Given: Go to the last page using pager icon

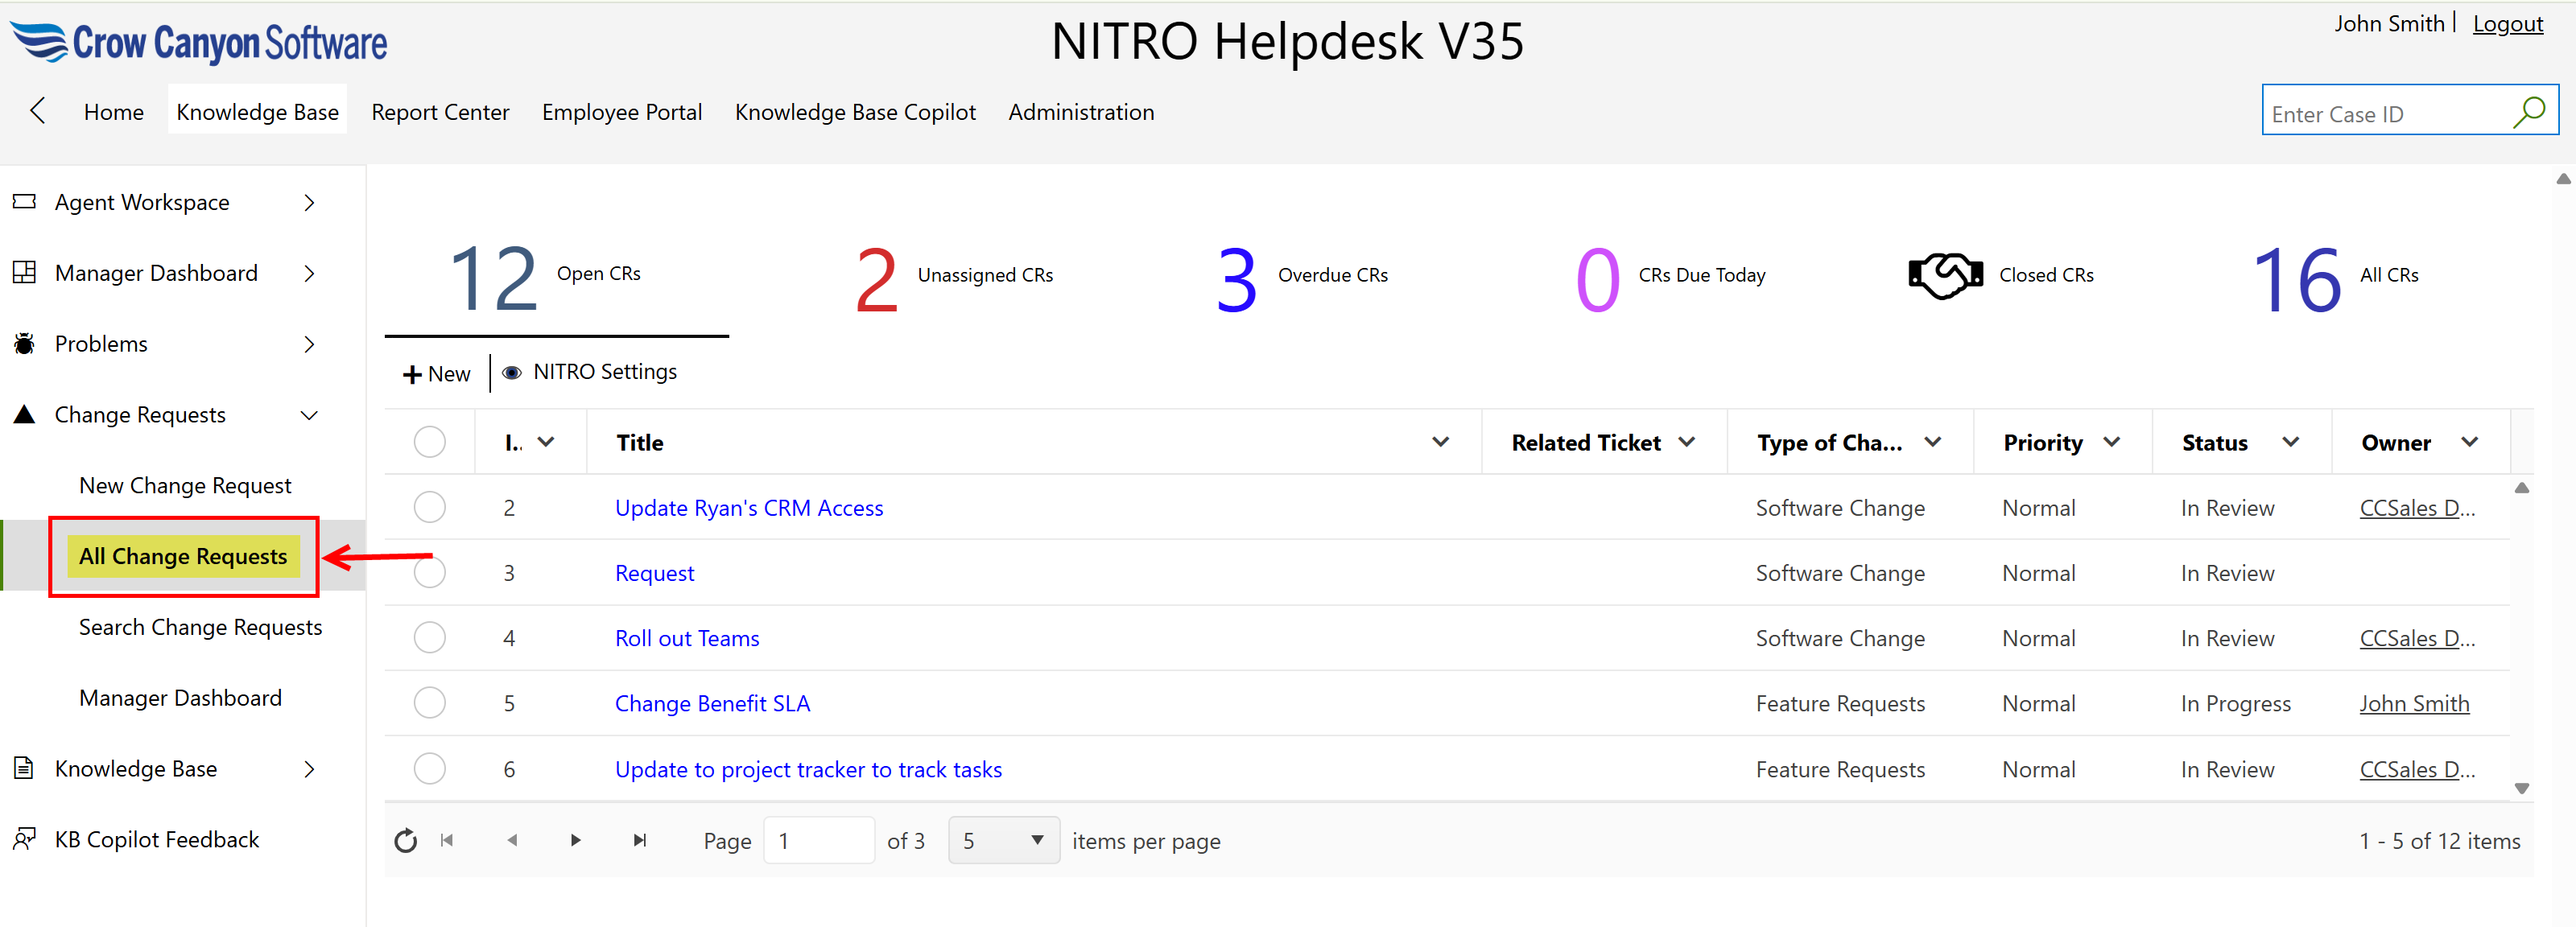Looking at the screenshot, I should [x=640, y=841].
